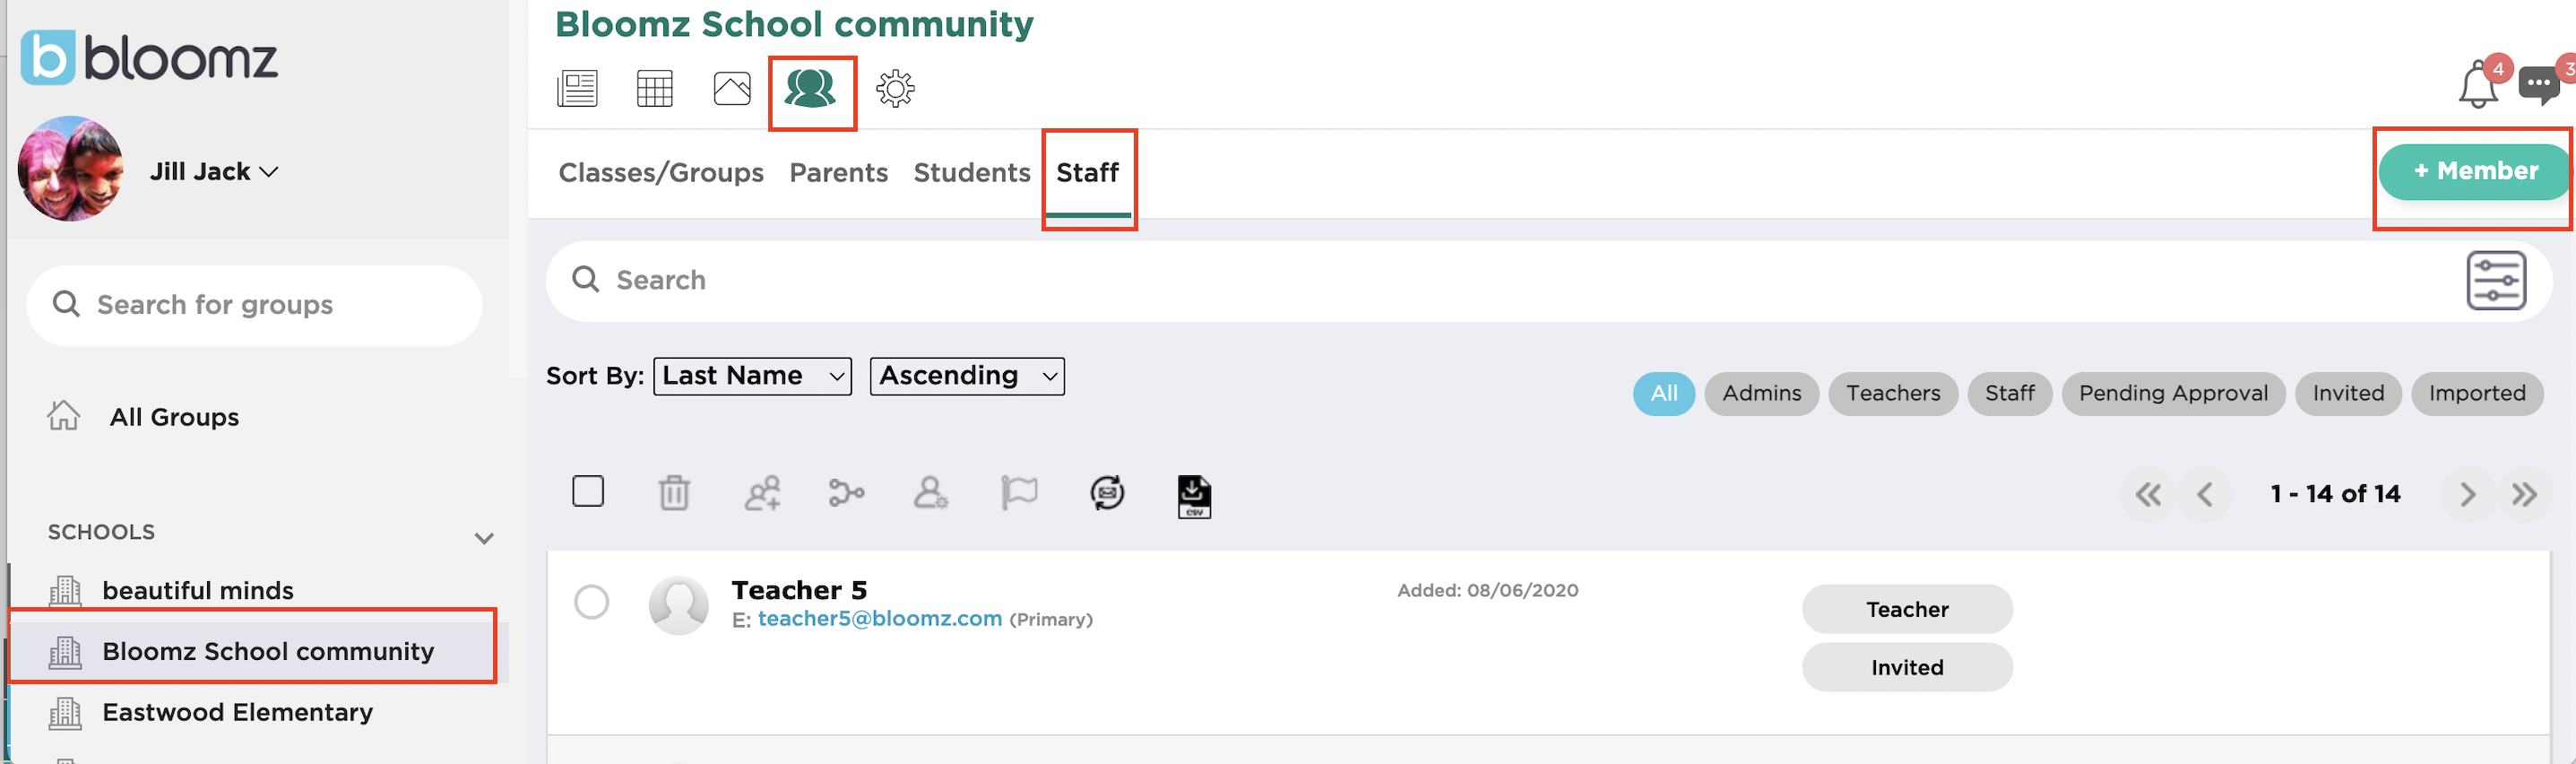Open All Groups in sidebar
Image resolution: width=2576 pixels, height=764 pixels.
click(x=174, y=417)
